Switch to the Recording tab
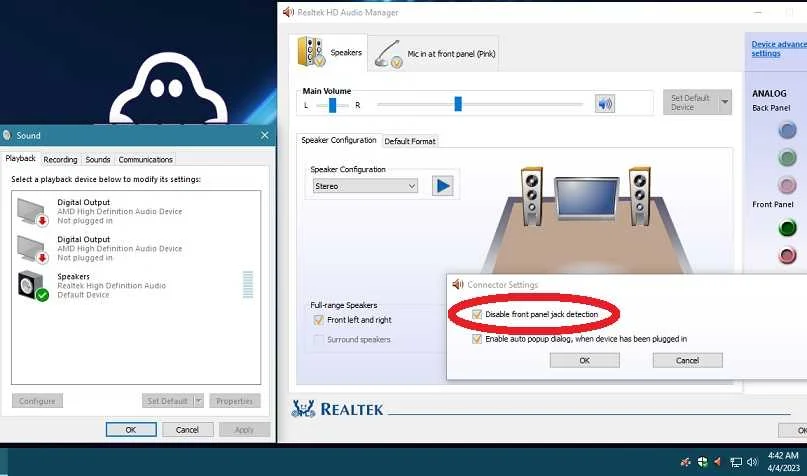Viewport: 807px width, 476px height. [x=60, y=160]
